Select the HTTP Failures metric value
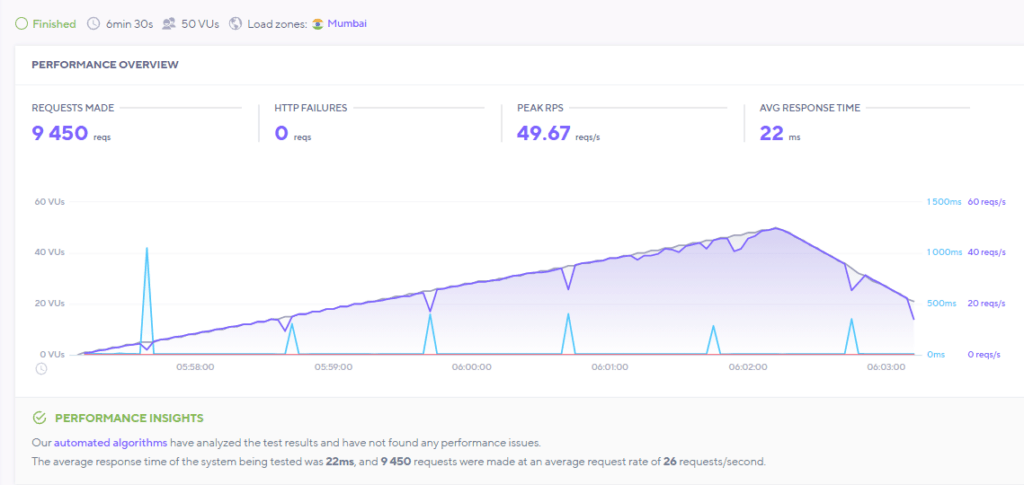The width and height of the screenshot is (1024, 485). pos(281,133)
